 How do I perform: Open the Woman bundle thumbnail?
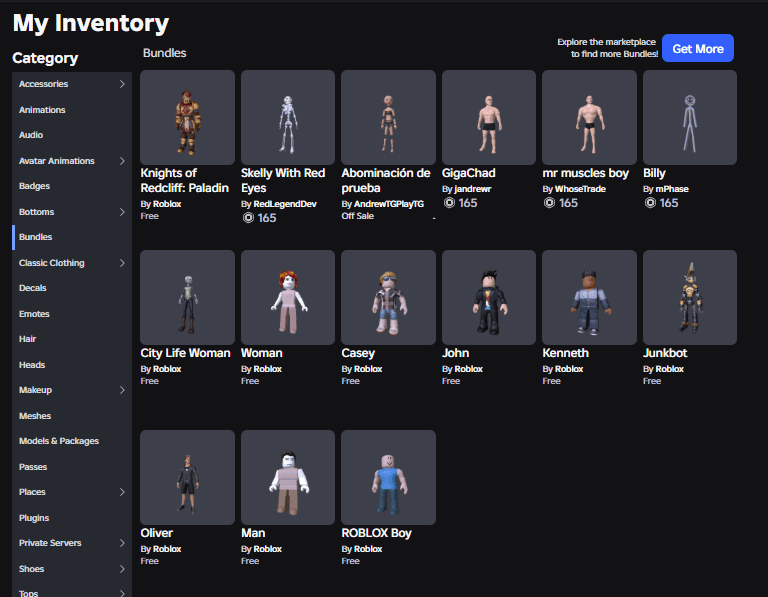(x=288, y=297)
